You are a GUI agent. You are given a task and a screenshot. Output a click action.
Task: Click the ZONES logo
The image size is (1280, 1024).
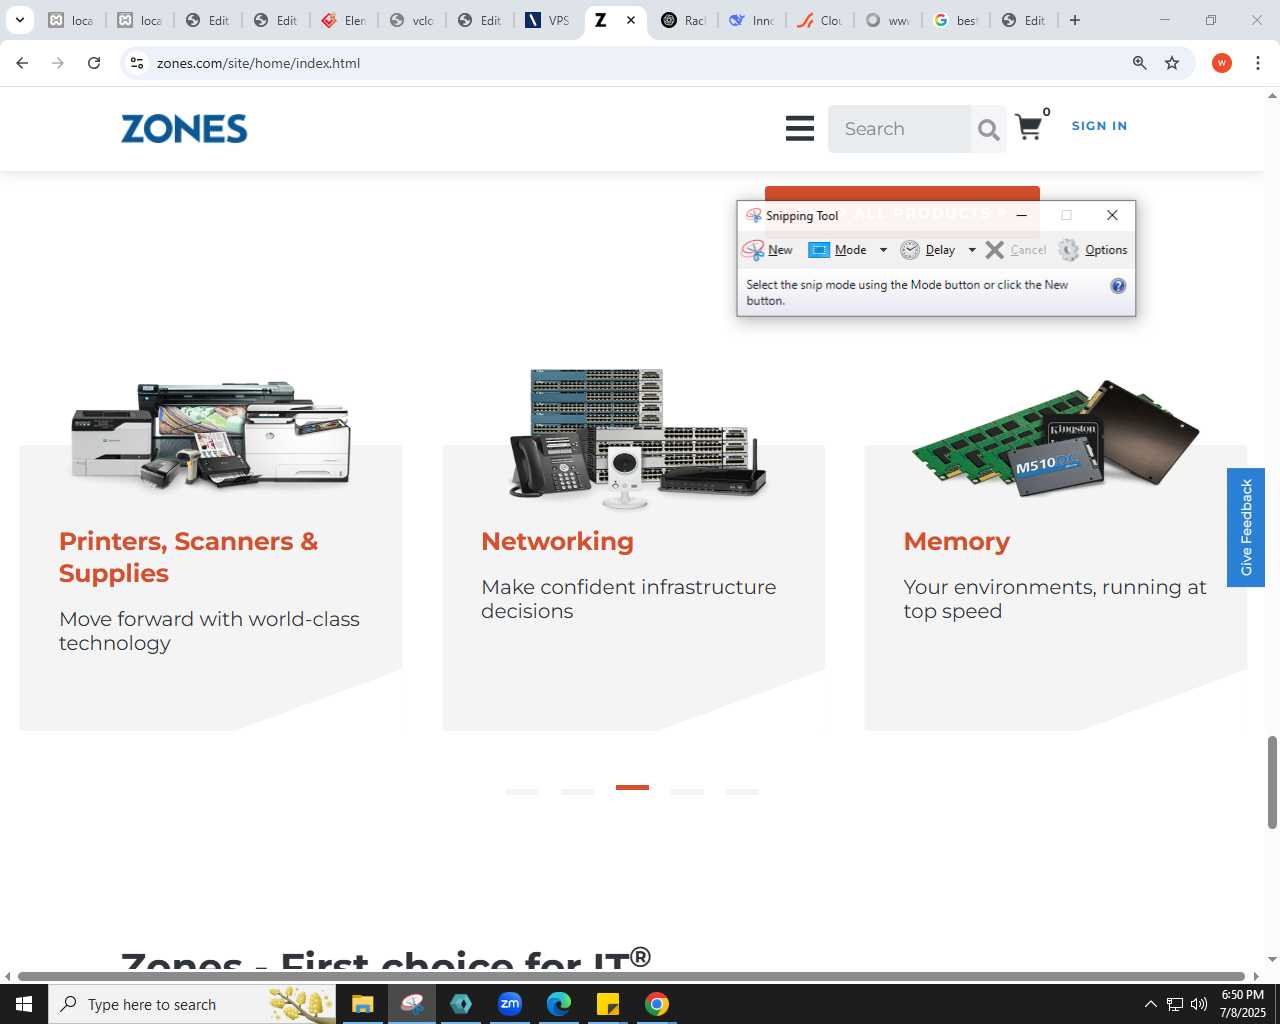[184, 129]
